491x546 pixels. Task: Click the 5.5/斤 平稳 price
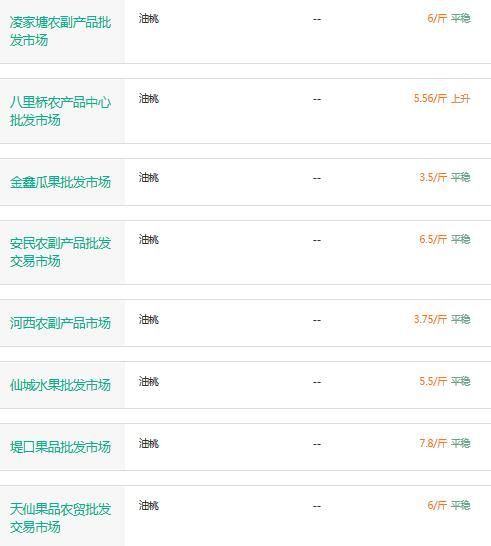[445, 381]
